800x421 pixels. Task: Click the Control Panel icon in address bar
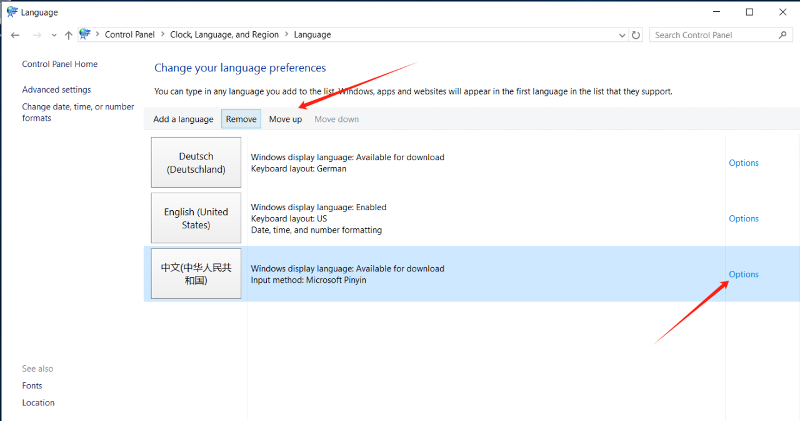85,34
